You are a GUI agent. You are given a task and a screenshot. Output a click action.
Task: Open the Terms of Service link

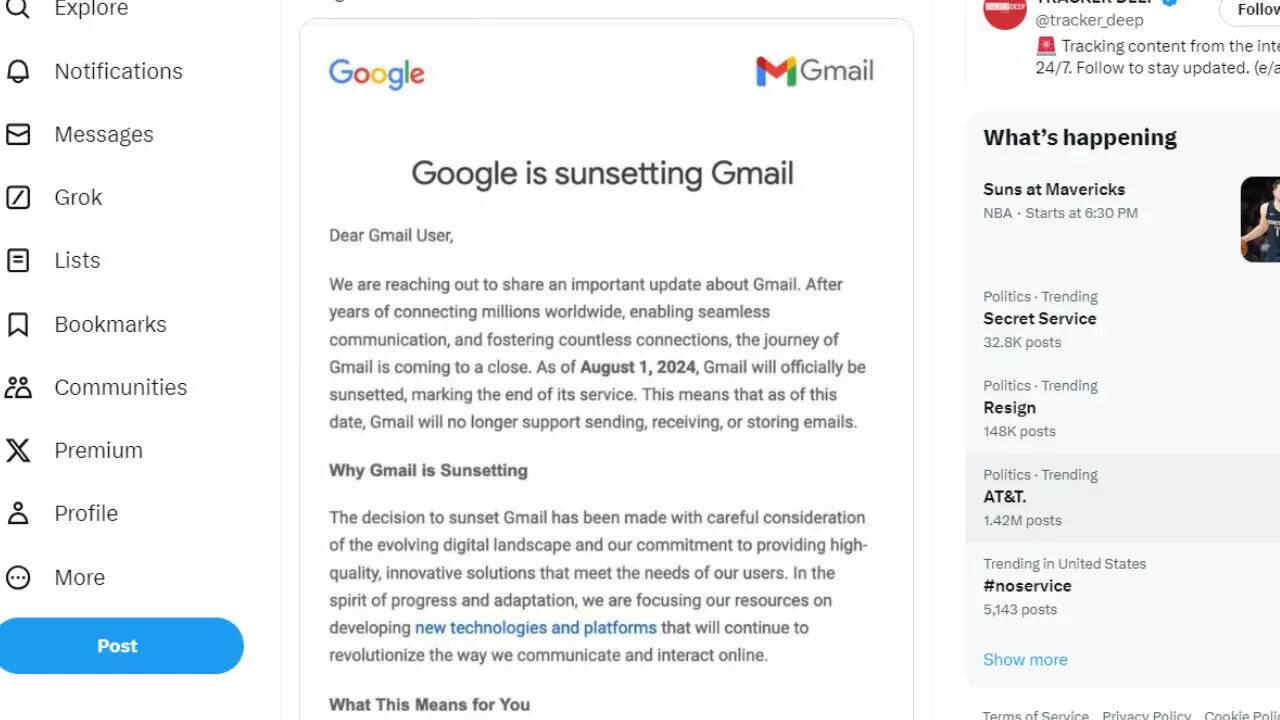coord(1035,714)
